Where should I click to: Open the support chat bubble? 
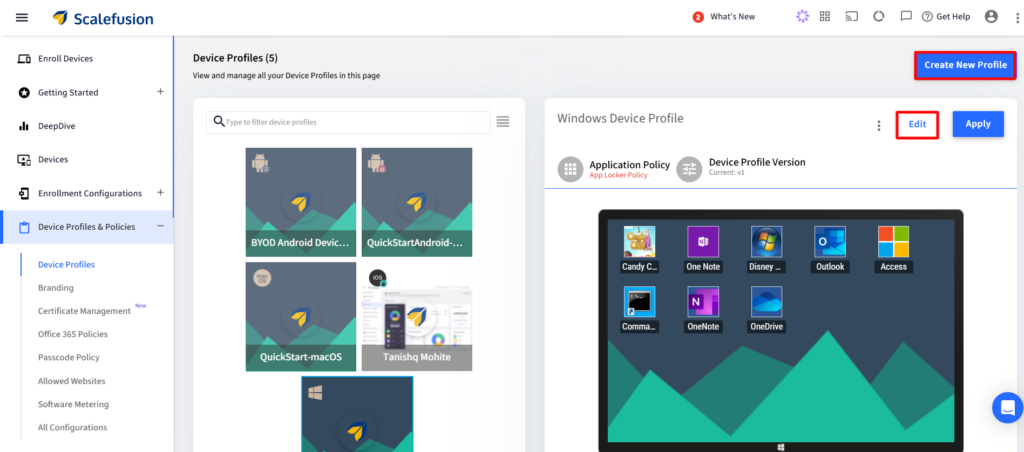pos(1007,408)
